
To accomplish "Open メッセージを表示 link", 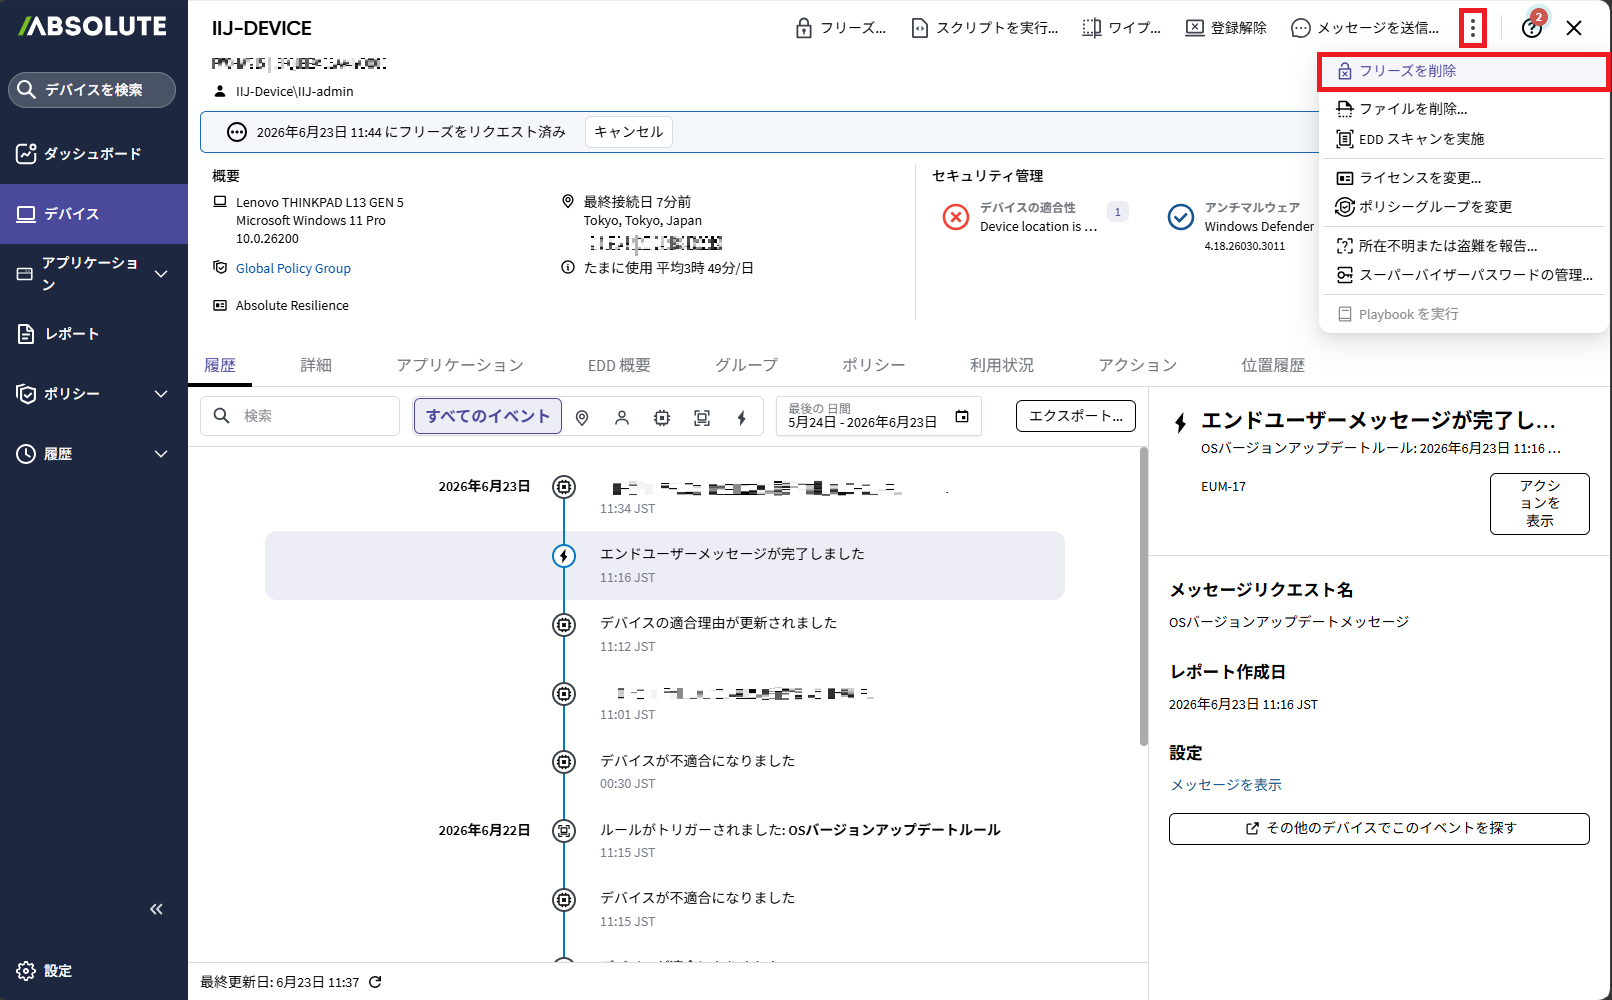I will (1226, 785).
